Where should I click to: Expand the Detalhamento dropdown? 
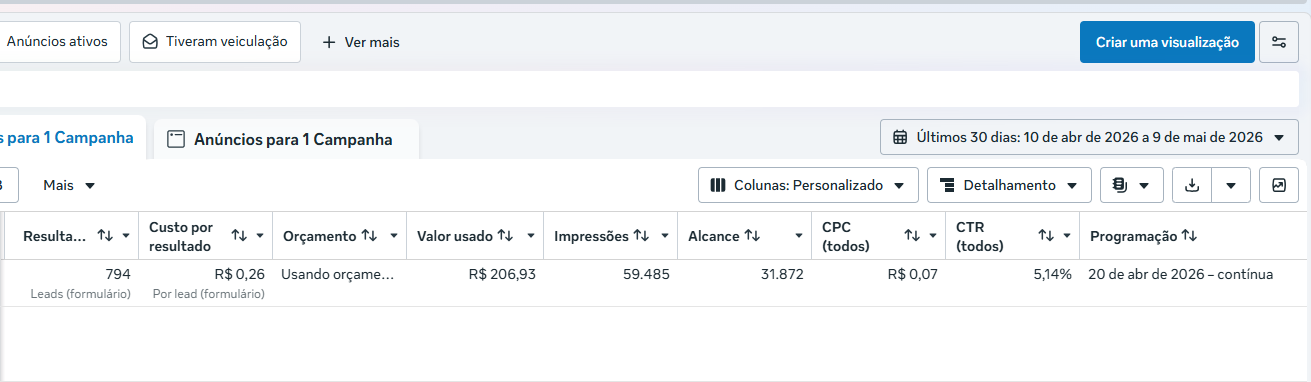click(1009, 185)
